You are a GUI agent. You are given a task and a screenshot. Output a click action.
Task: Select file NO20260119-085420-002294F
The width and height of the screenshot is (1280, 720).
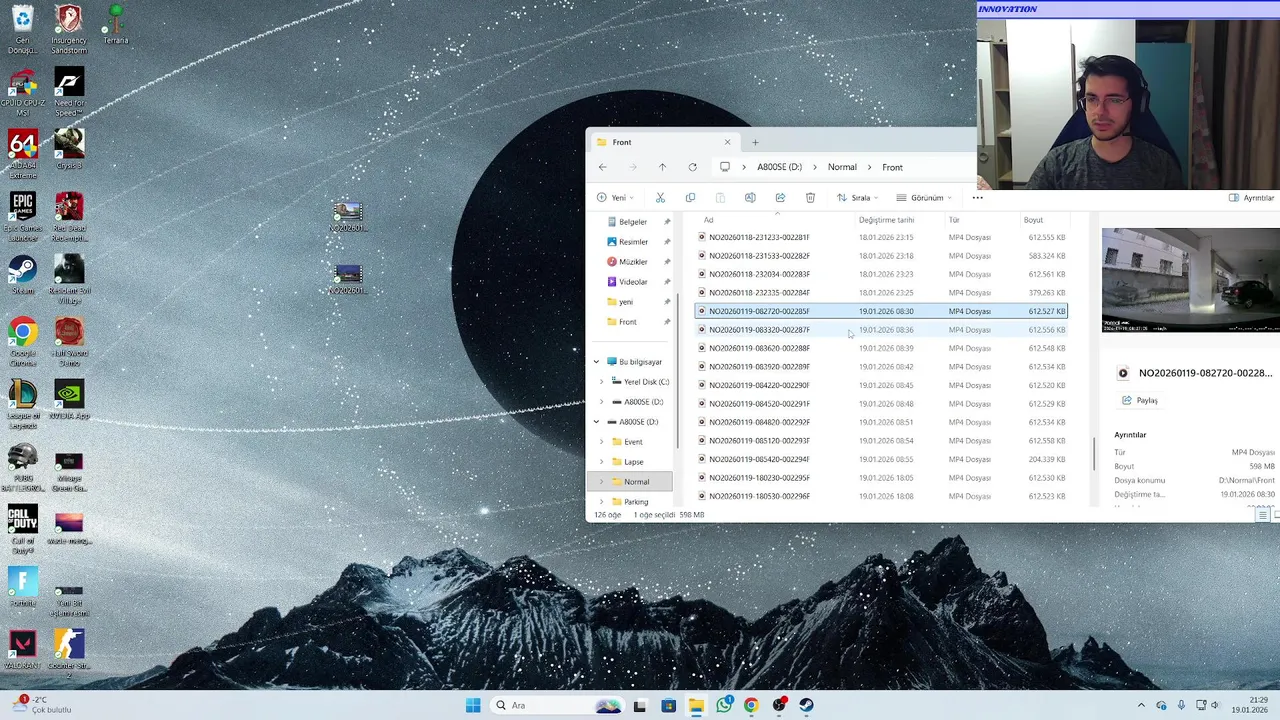coord(881,460)
